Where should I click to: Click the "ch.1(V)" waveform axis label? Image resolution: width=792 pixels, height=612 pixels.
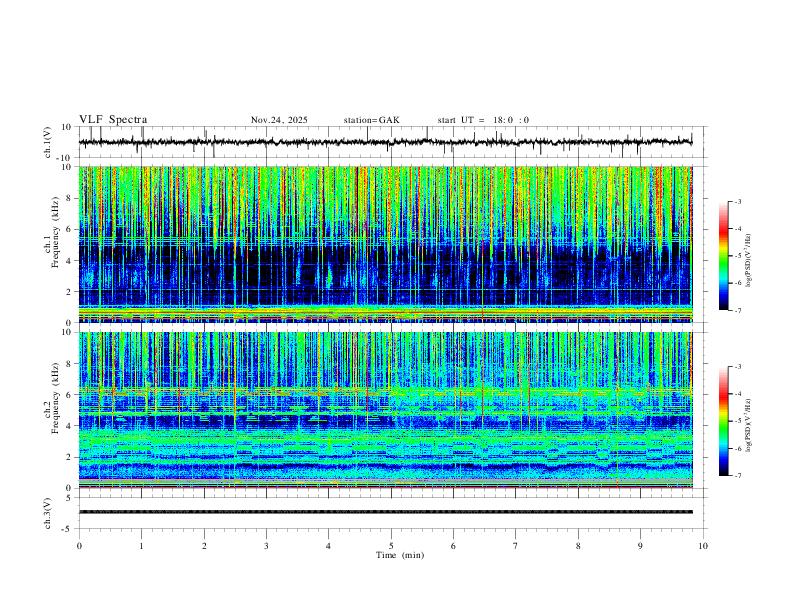[x=48, y=142]
